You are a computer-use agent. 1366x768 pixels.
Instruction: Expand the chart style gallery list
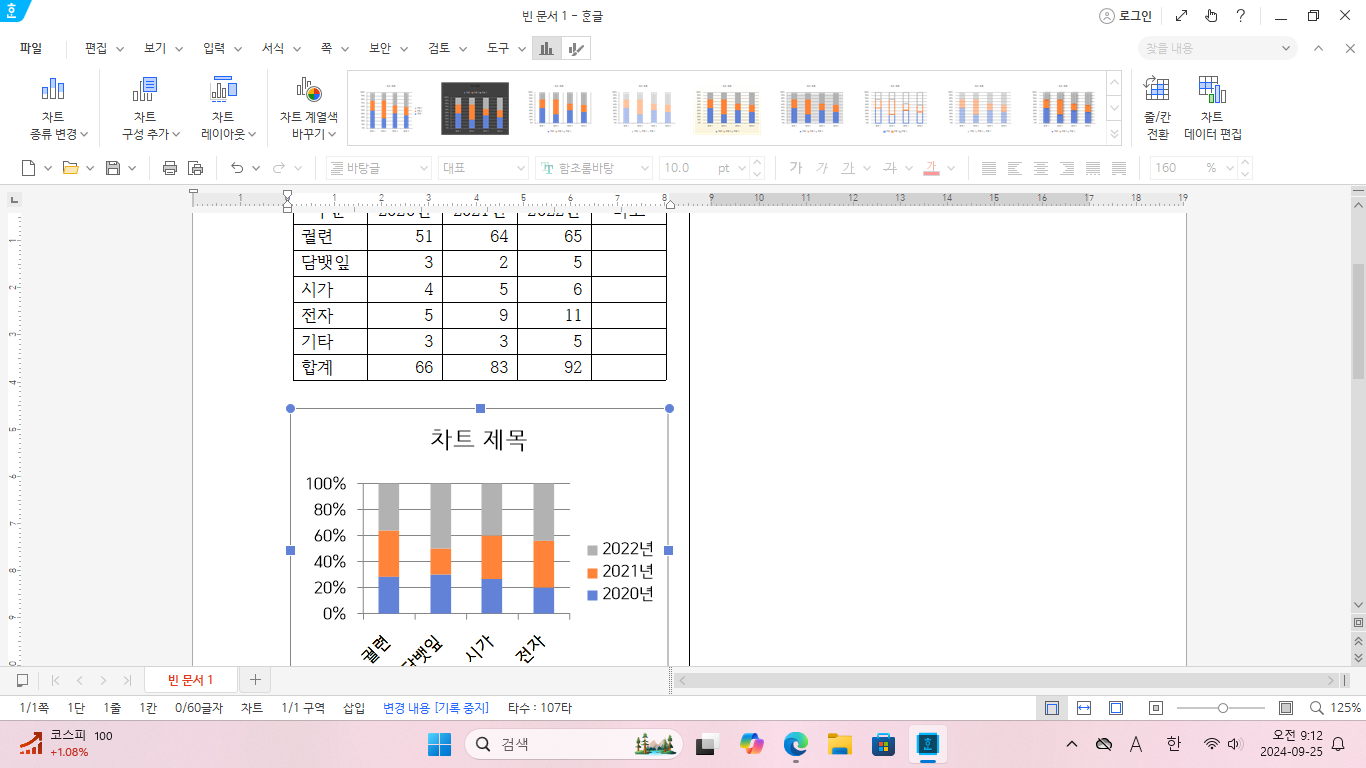(1114, 134)
